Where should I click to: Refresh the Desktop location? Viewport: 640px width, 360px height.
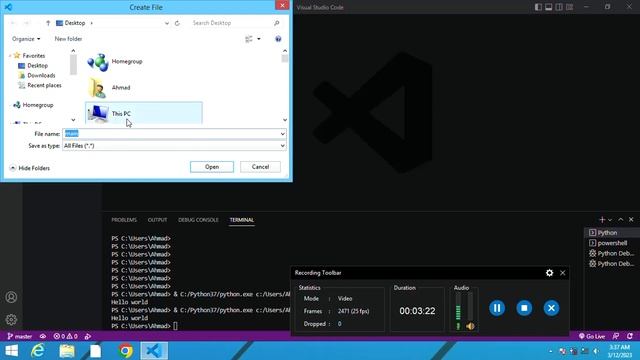(x=177, y=23)
